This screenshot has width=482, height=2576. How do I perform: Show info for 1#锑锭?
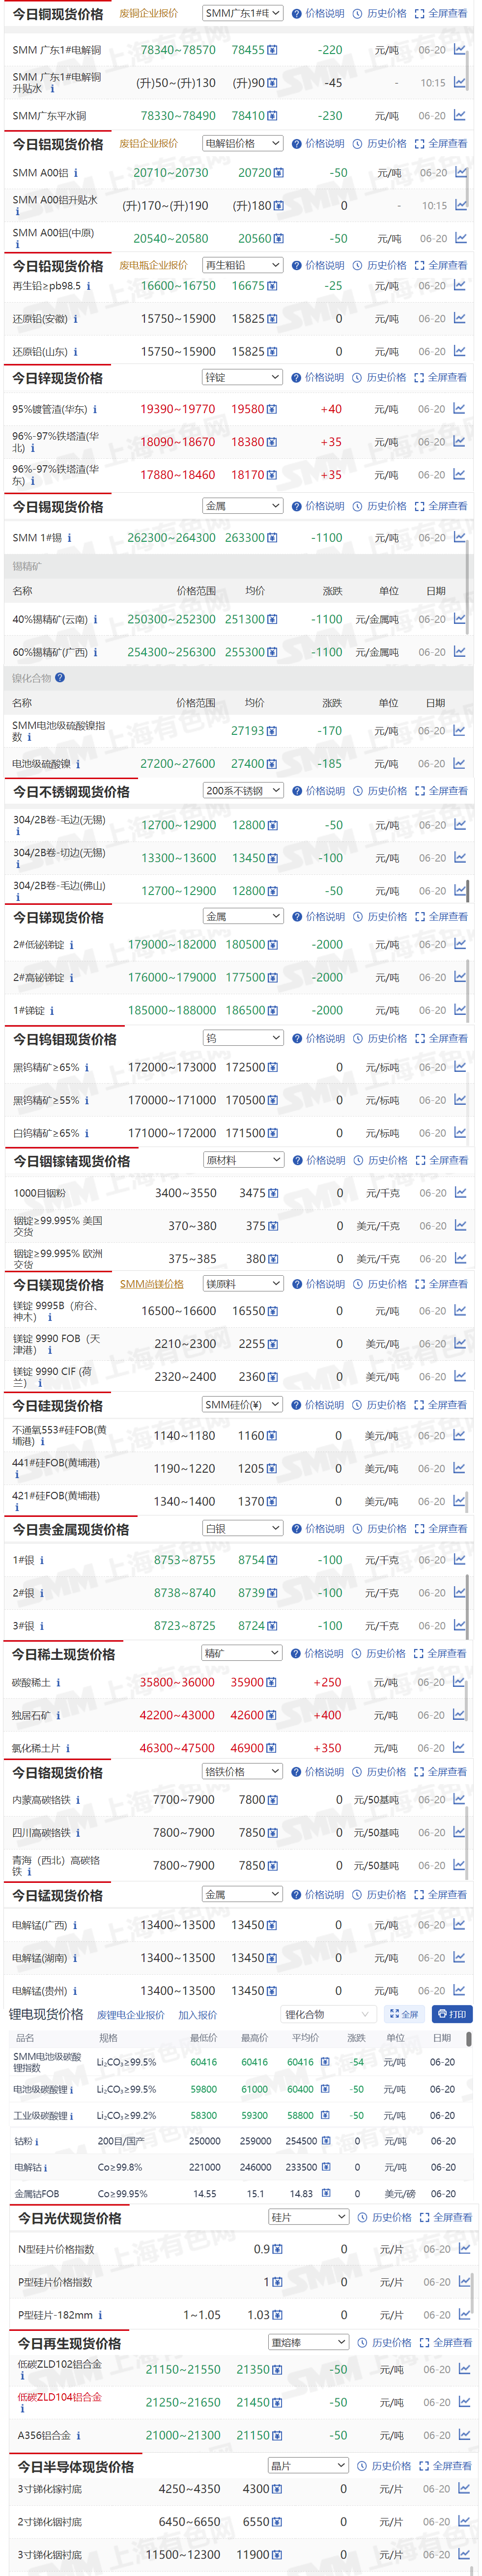click(52, 1010)
